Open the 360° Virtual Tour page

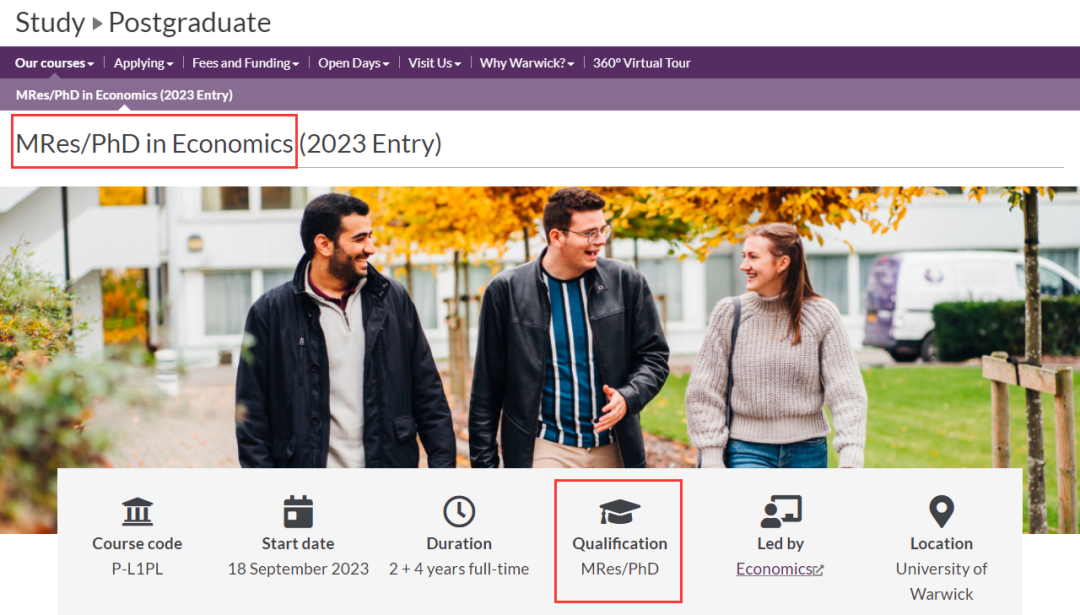point(641,63)
